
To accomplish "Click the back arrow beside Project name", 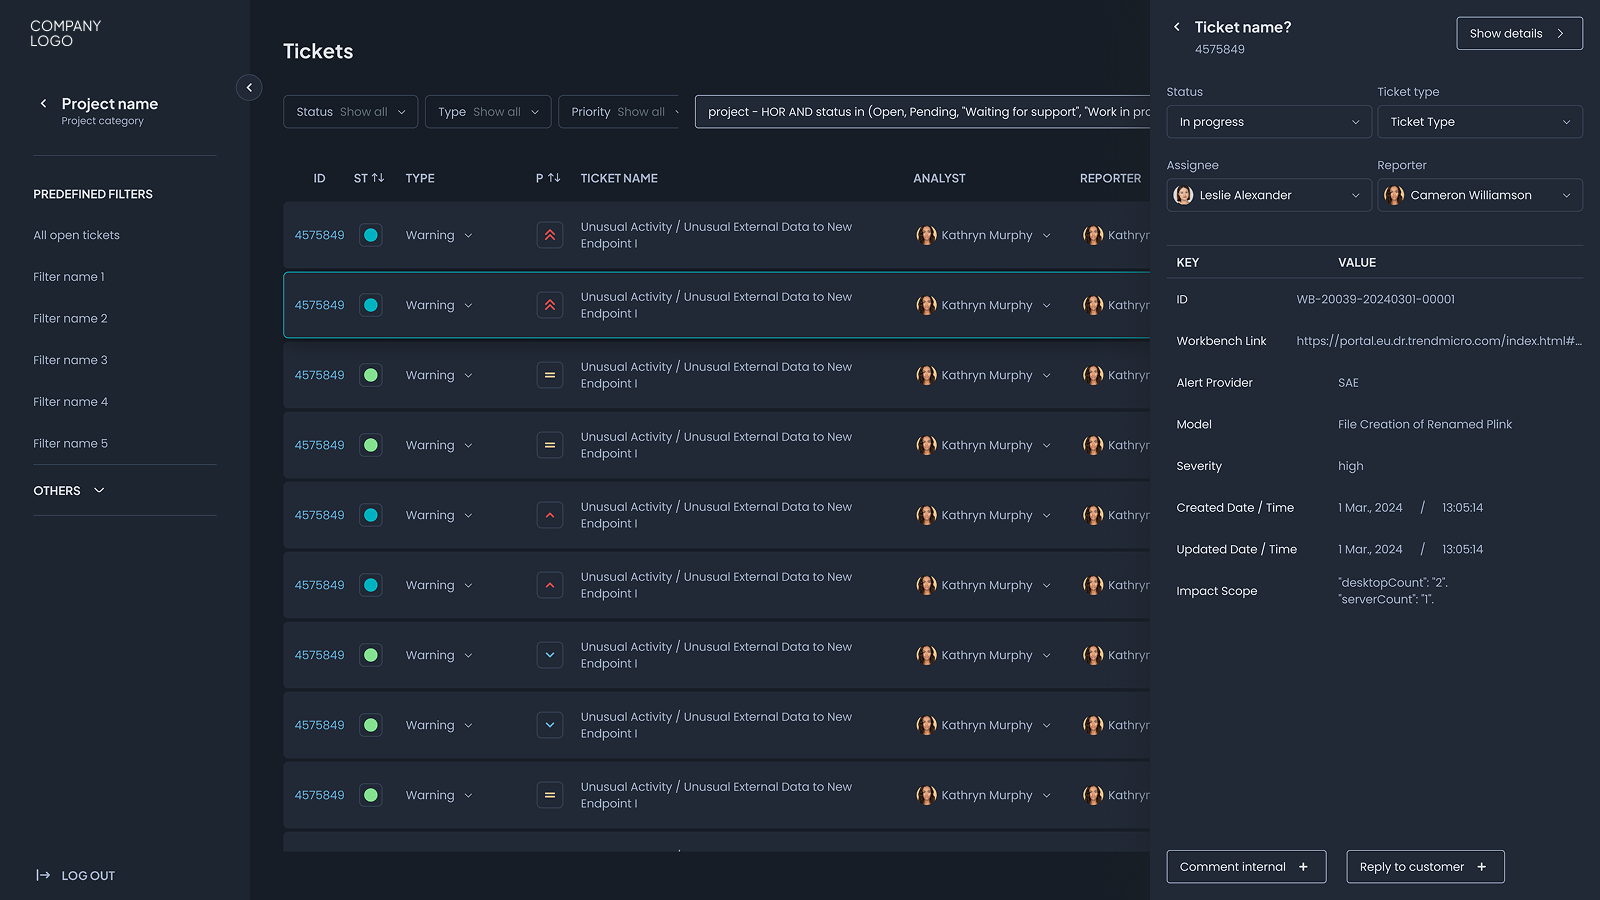I will pos(43,104).
